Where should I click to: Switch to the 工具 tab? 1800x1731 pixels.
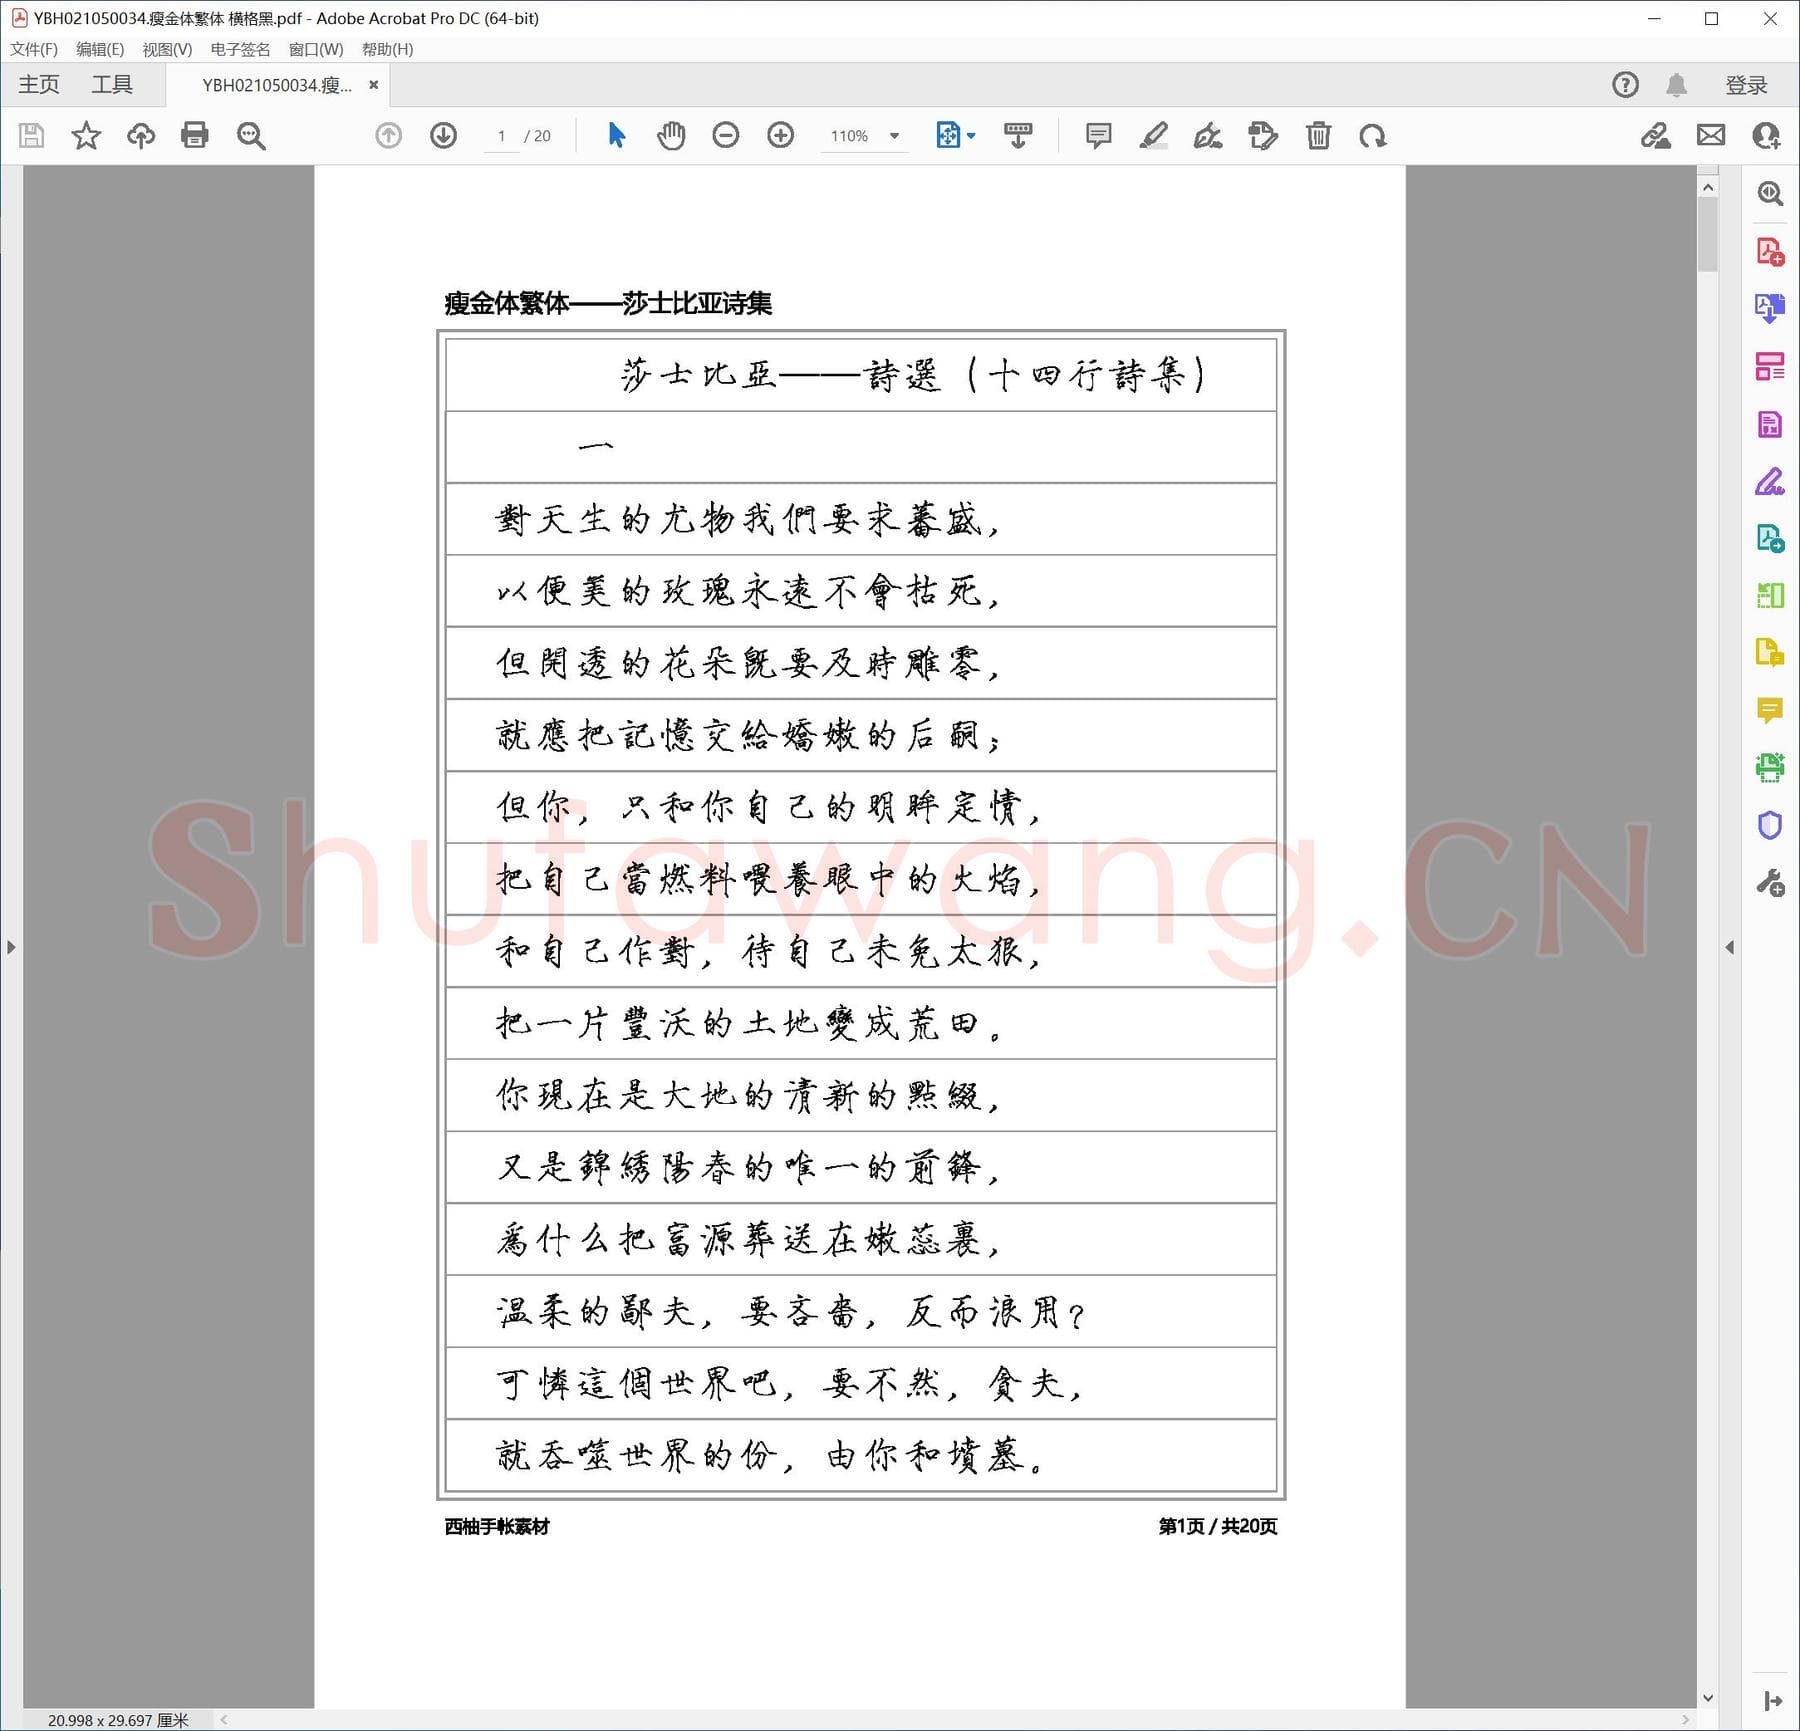pos(112,85)
